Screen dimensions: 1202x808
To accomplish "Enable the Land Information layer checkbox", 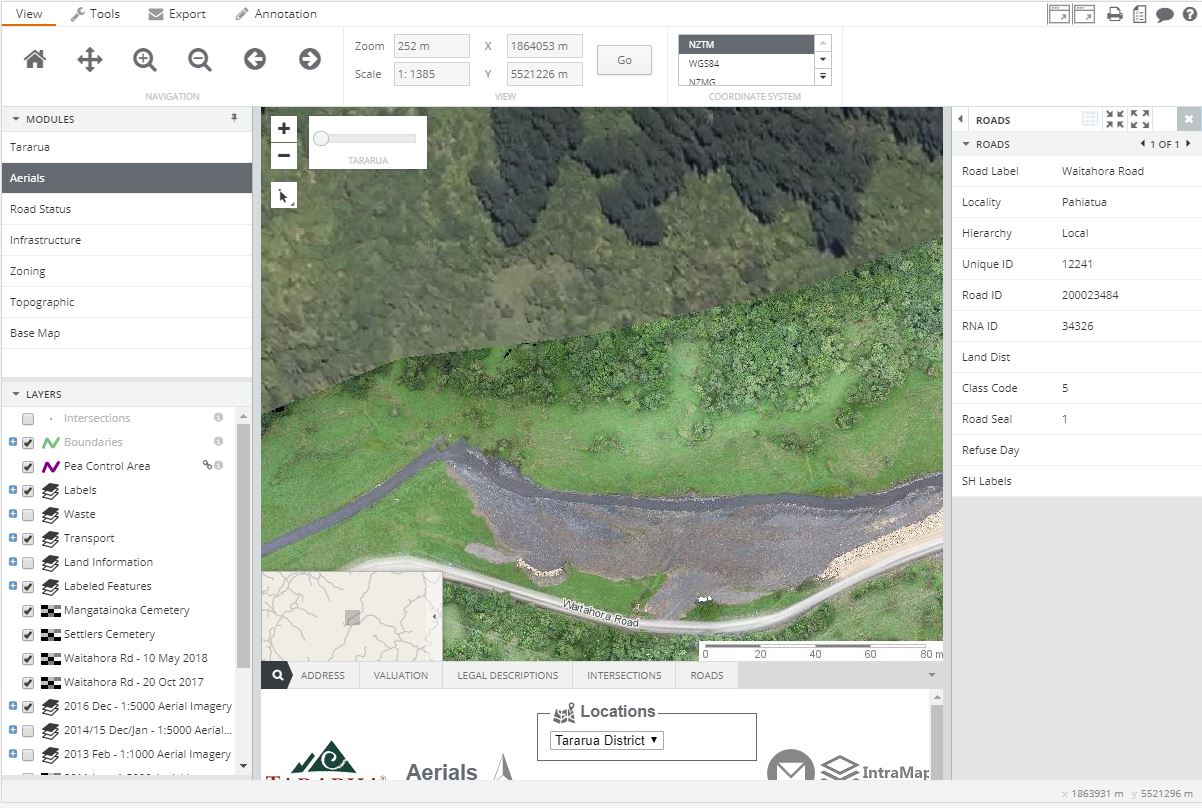I will tap(28, 563).
